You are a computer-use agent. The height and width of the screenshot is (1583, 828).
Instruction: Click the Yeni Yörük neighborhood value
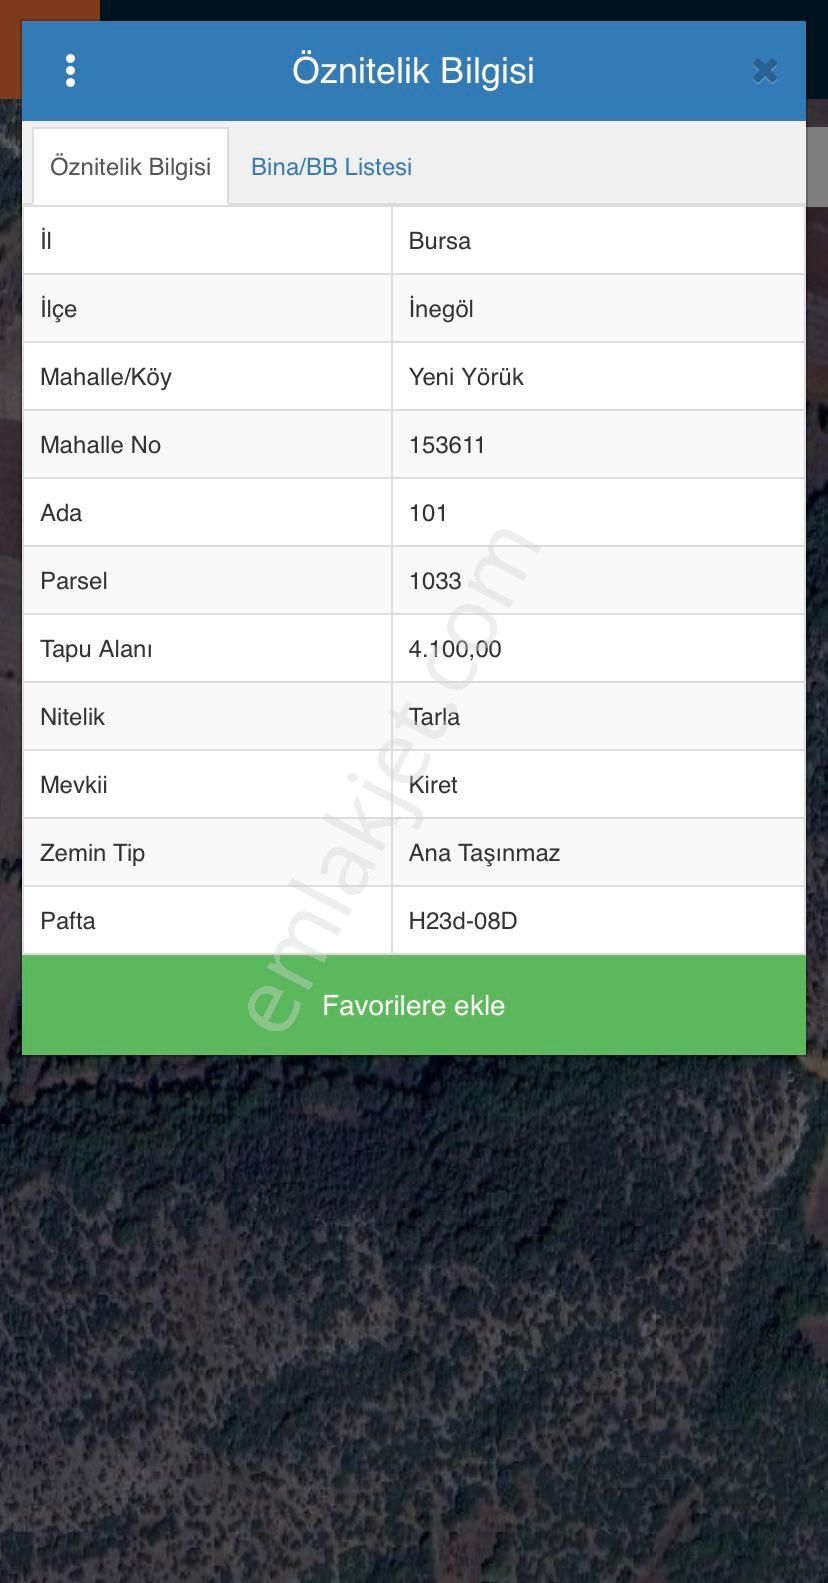(x=466, y=377)
